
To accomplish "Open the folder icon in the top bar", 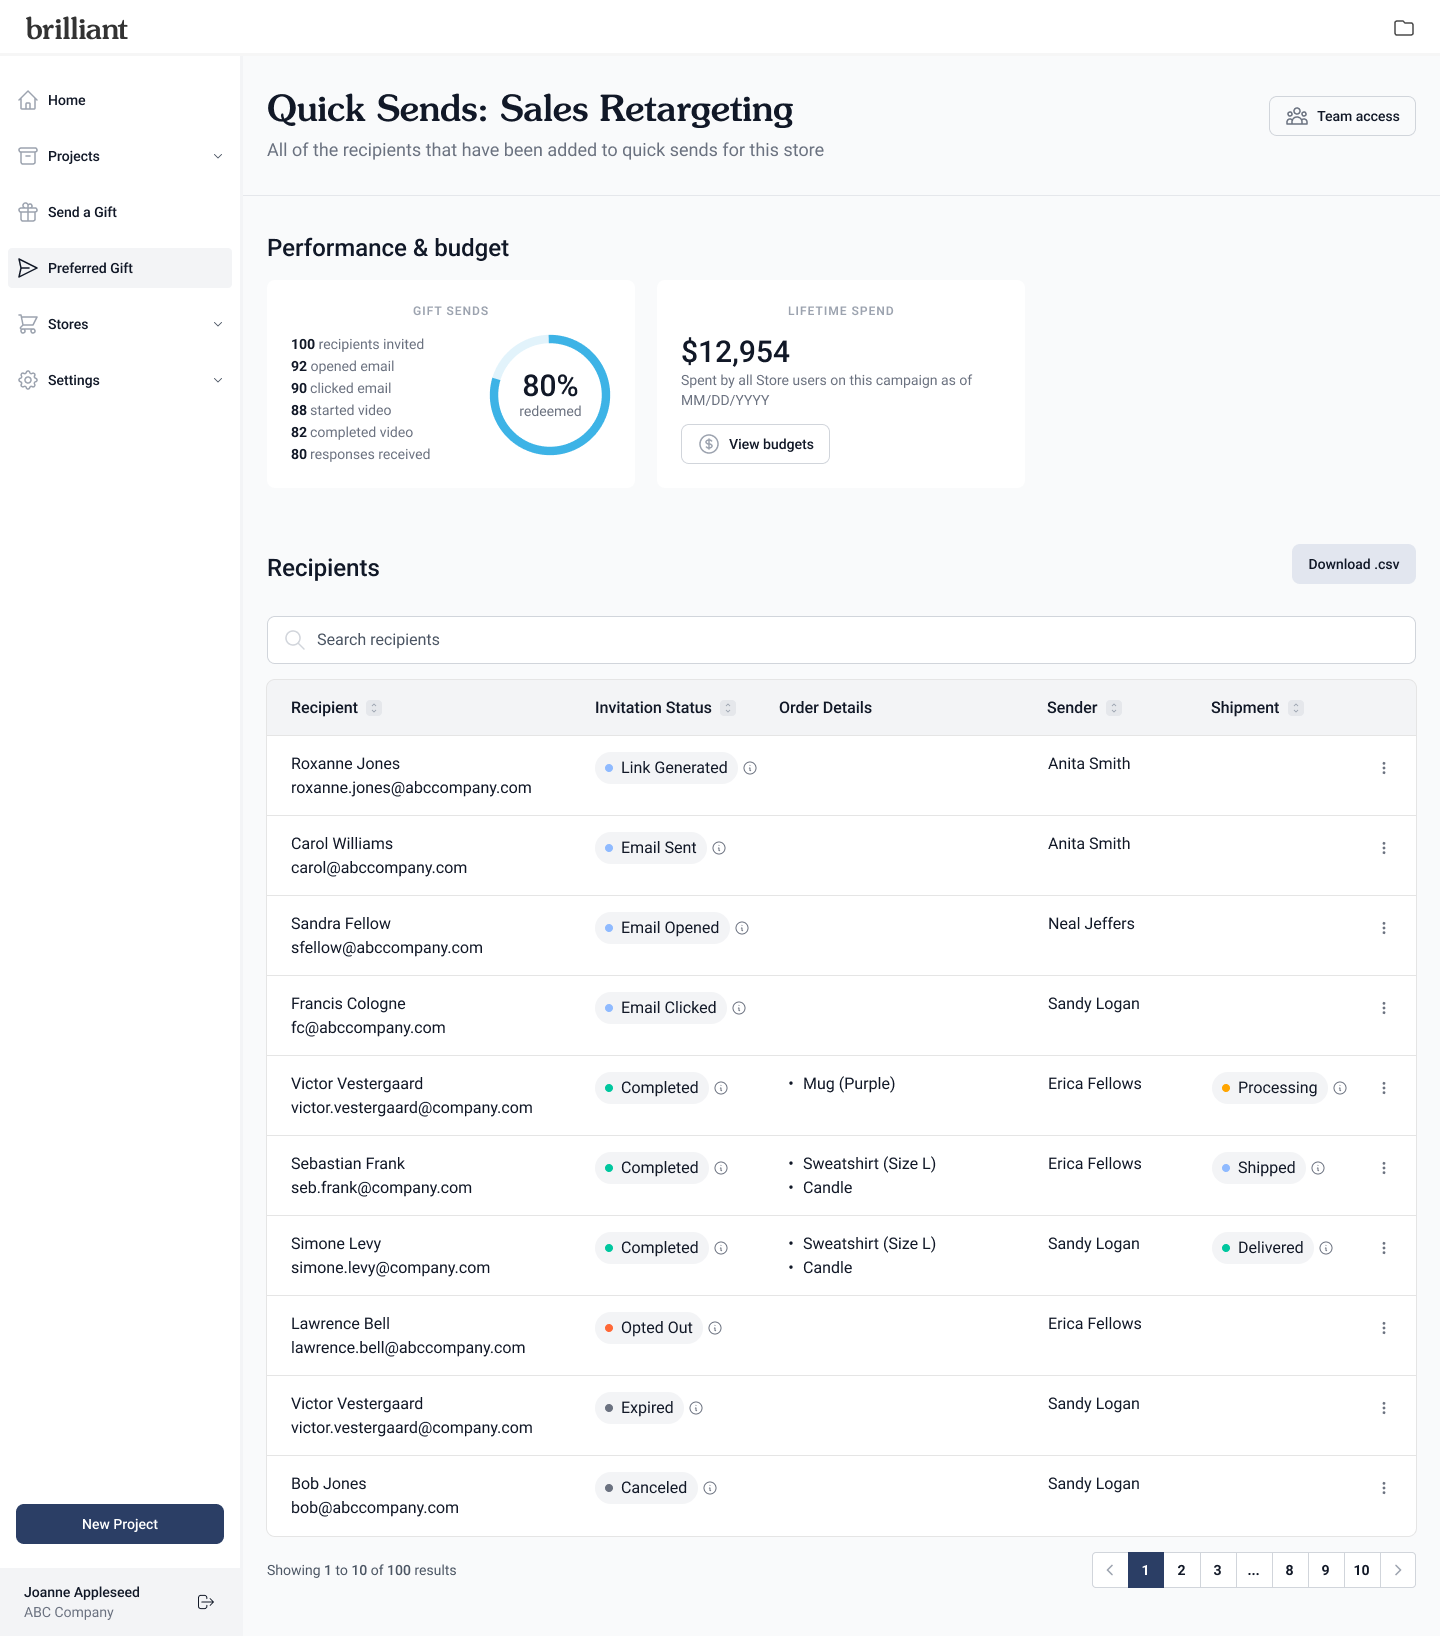I will tap(1404, 28).
